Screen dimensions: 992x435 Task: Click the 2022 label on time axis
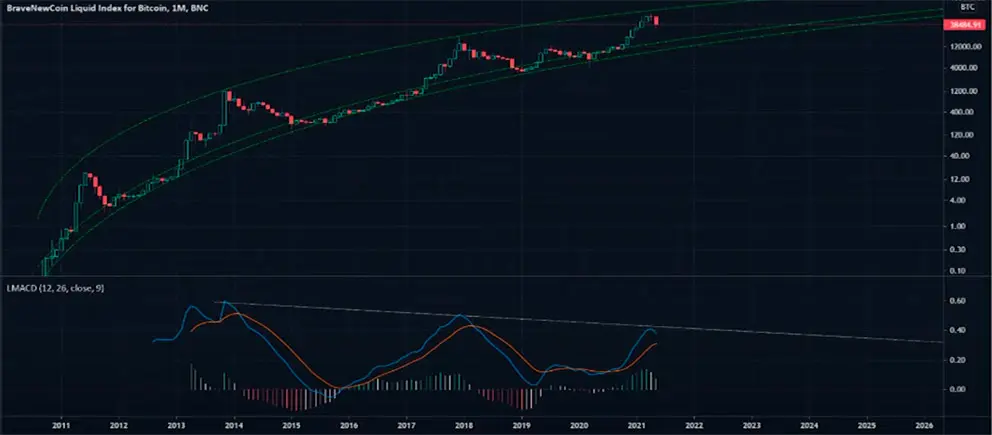(x=695, y=425)
